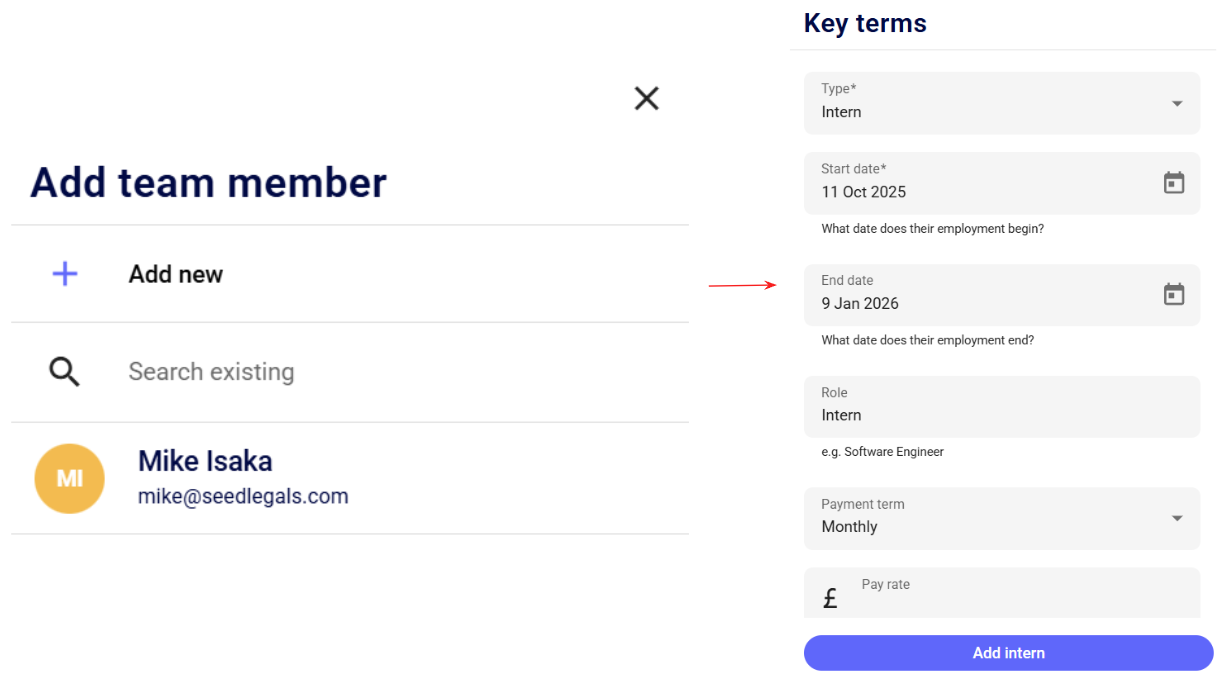Screen dimensions: 1224x684
Task: Select team member name Mike Isaka
Action: click(205, 461)
